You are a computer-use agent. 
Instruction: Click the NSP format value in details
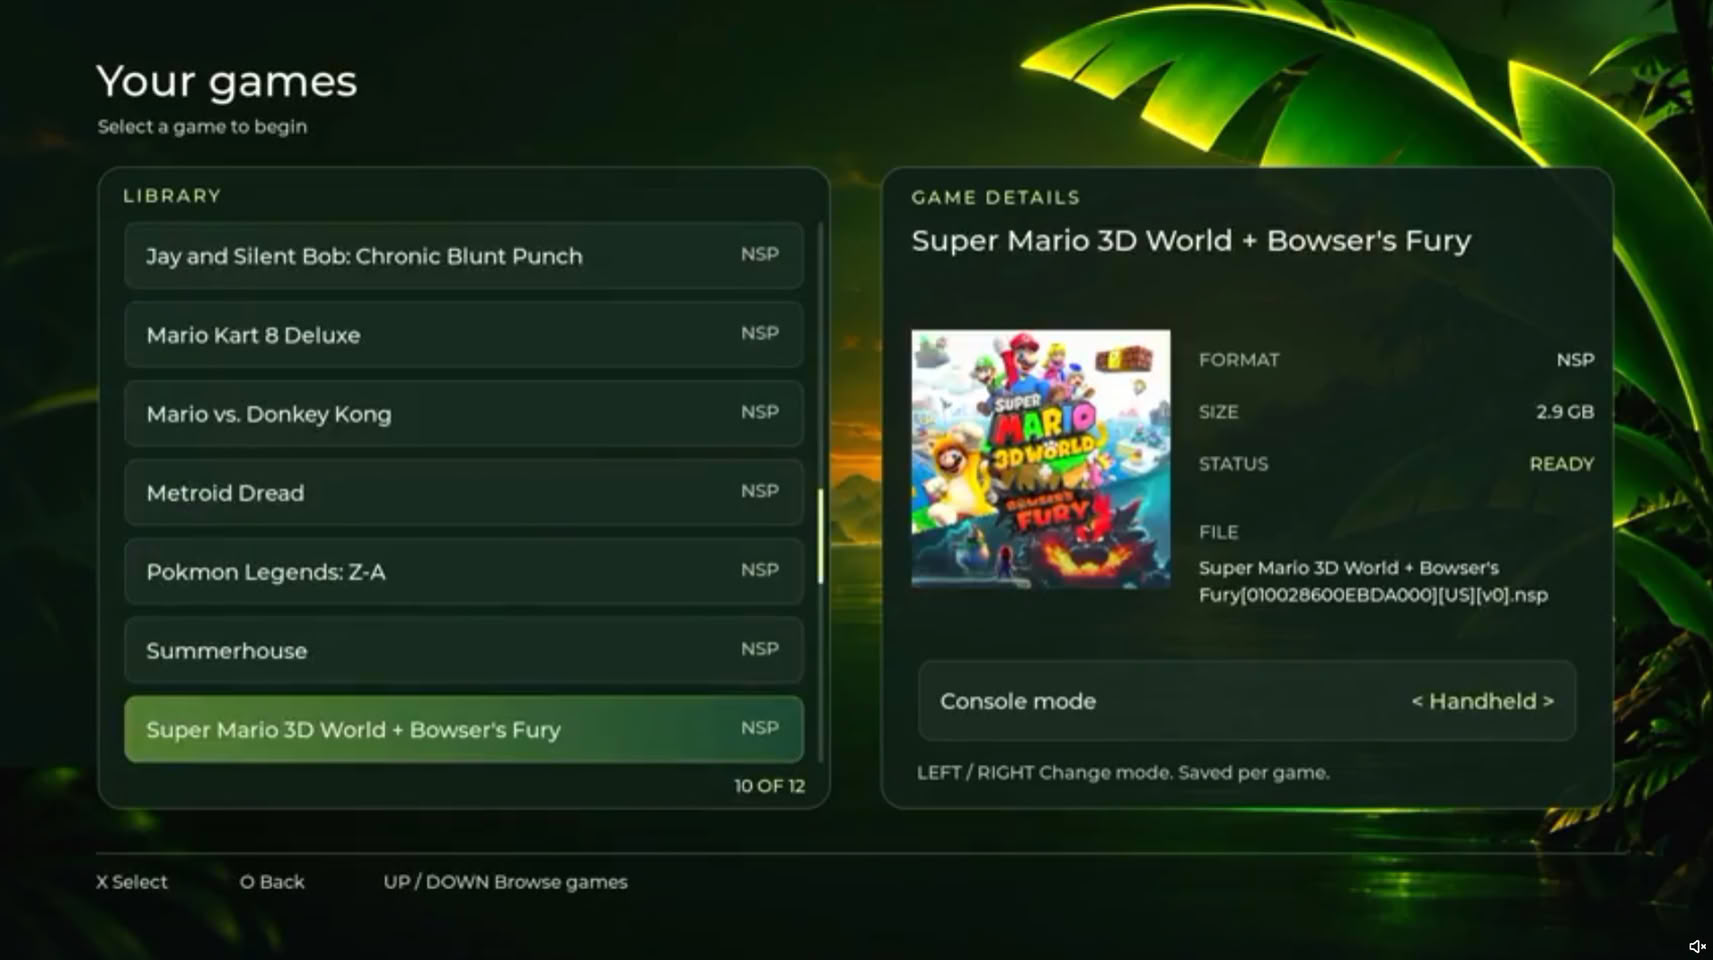tap(1575, 360)
